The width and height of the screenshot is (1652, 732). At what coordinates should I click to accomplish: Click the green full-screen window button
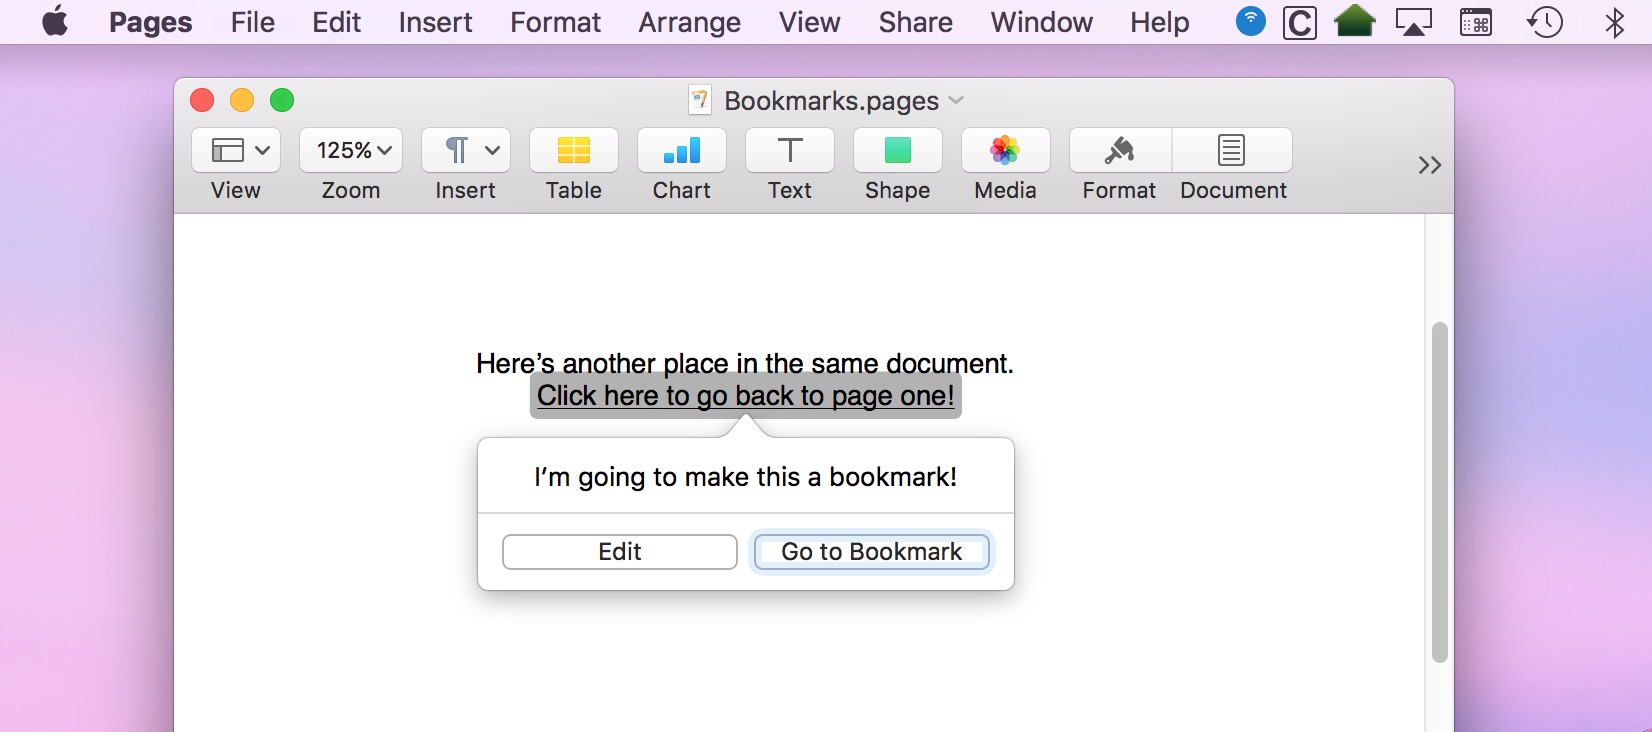pos(282,100)
